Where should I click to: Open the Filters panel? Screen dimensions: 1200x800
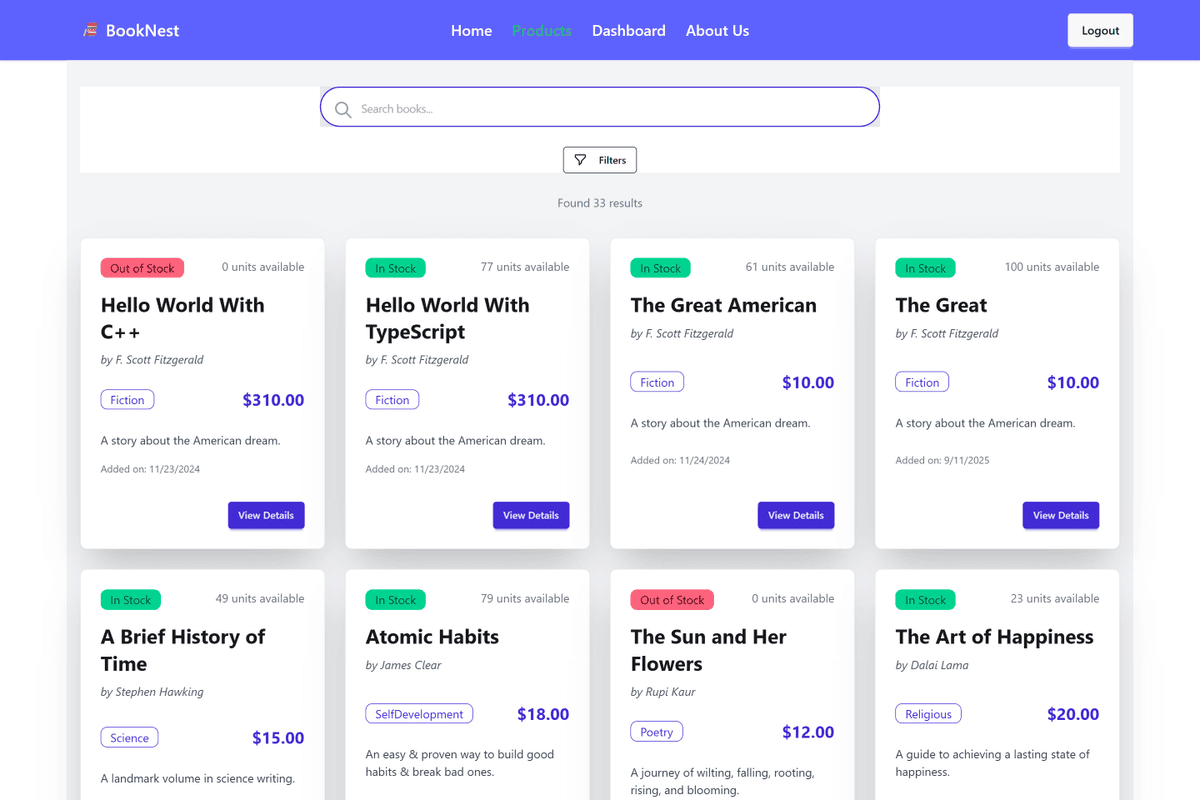(600, 160)
